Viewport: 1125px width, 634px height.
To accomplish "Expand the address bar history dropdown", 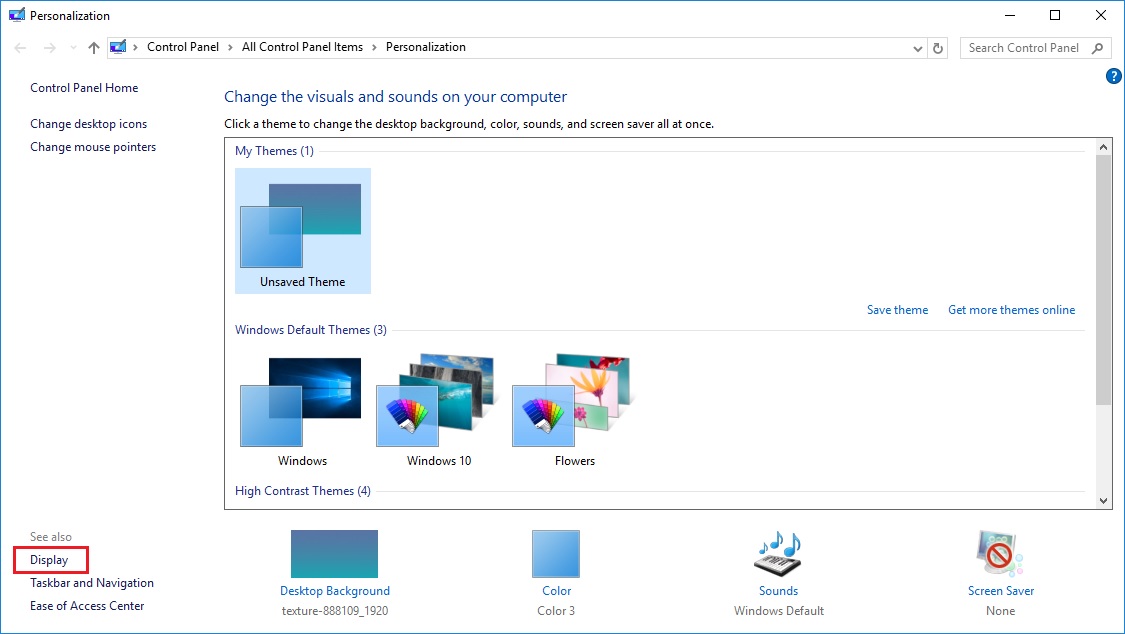I will (917, 48).
